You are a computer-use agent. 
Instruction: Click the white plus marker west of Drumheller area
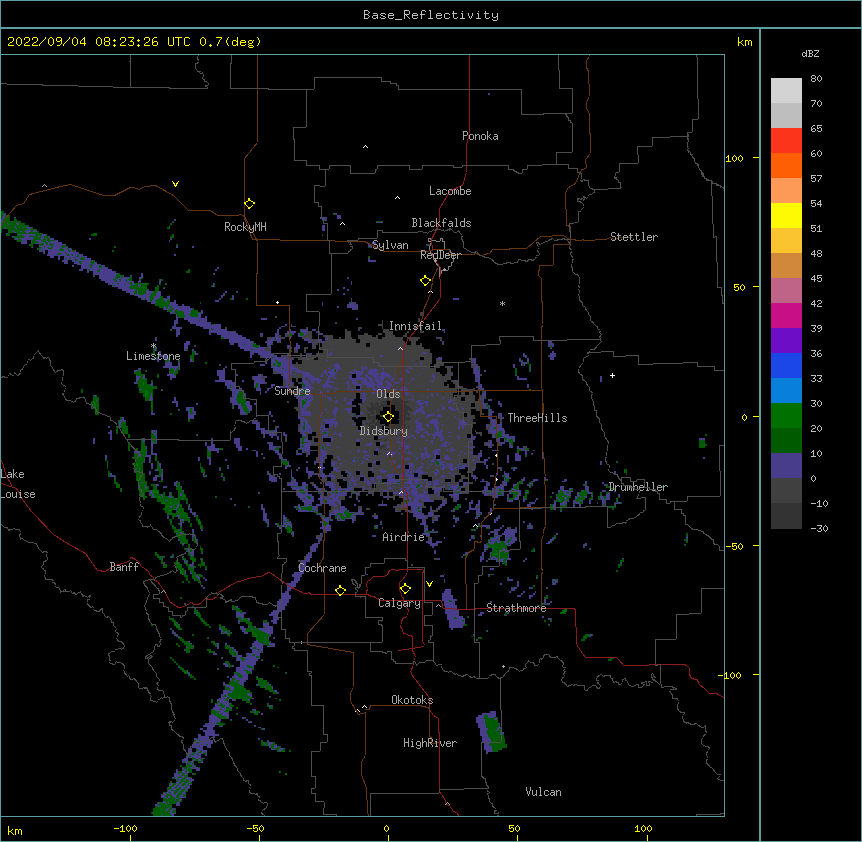point(612,375)
